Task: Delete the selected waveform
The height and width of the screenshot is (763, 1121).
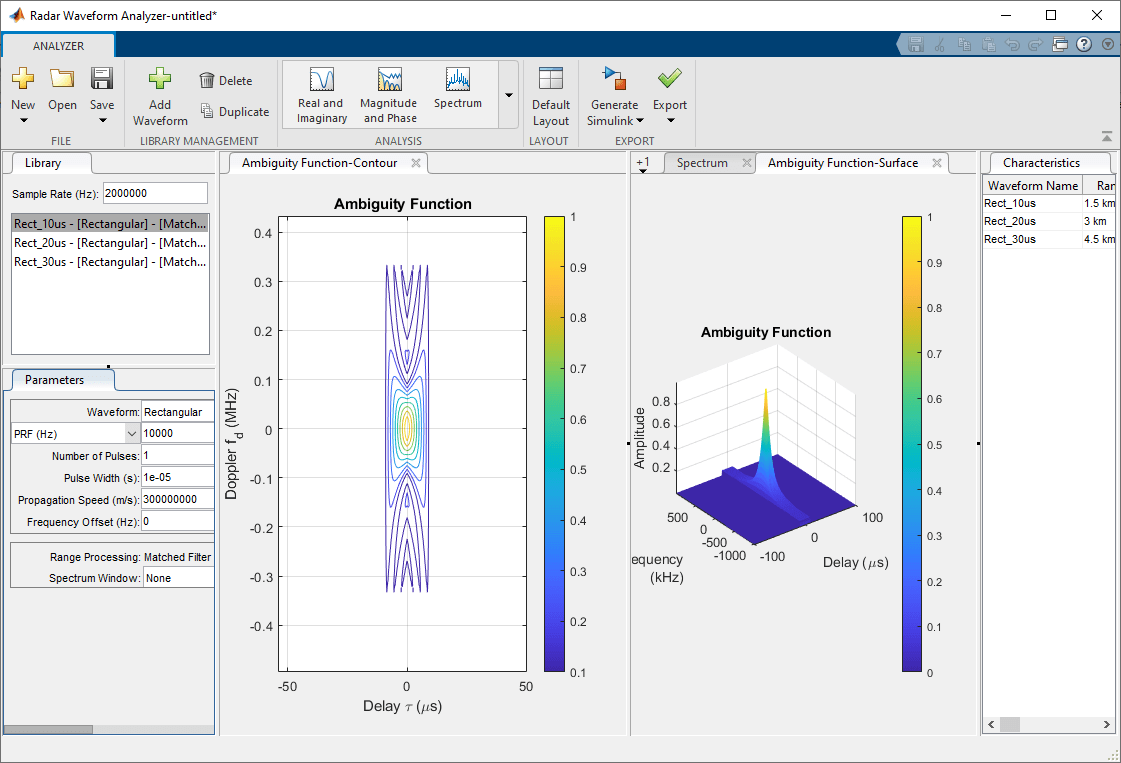Action: pos(225,81)
